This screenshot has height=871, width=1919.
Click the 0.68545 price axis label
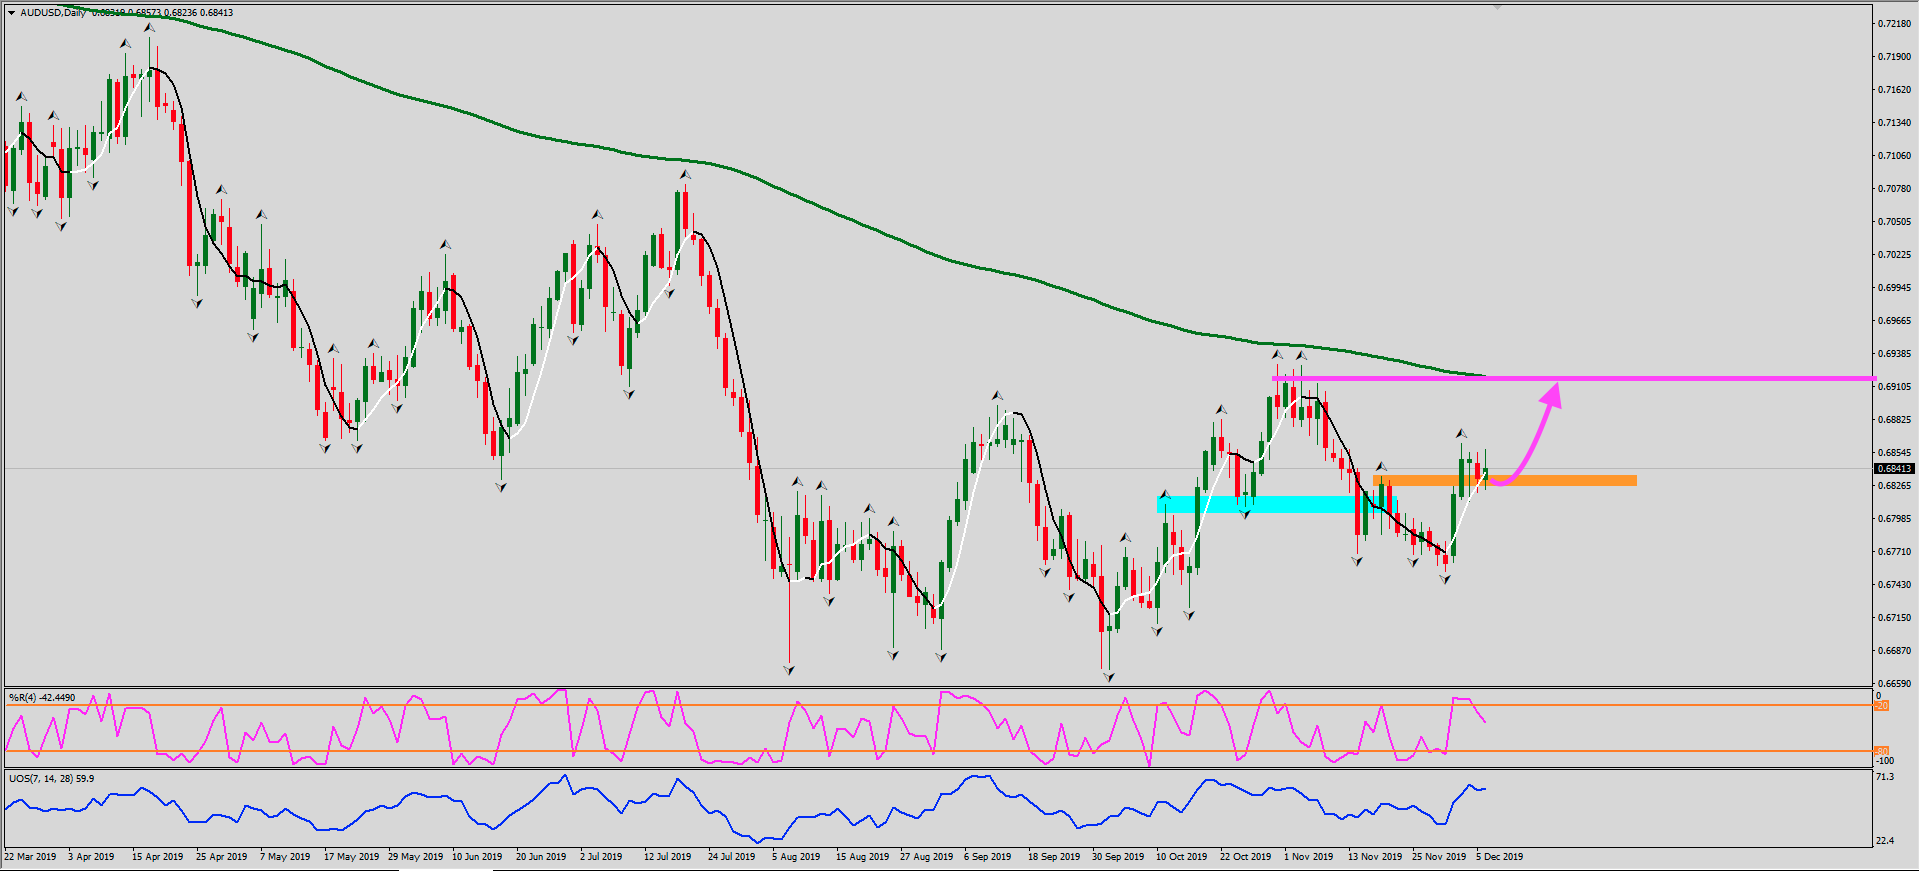(1894, 452)
